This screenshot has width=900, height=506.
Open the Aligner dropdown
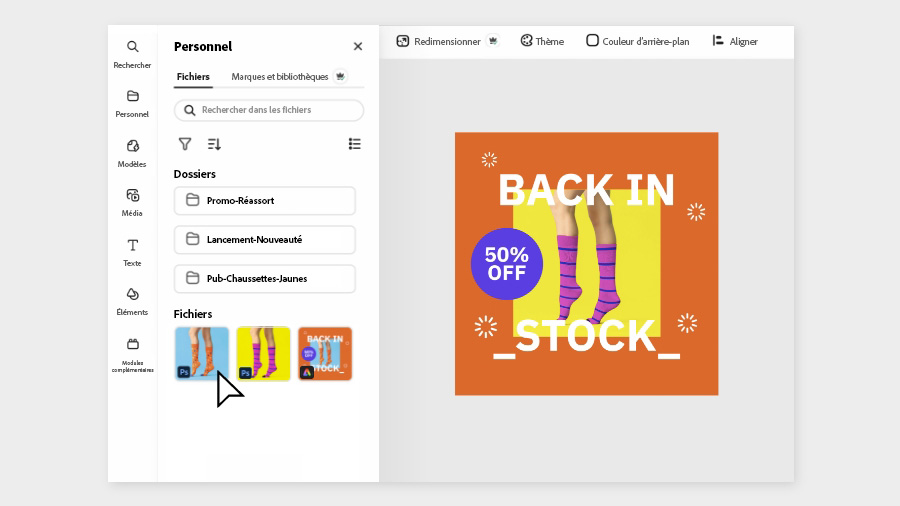735,42
